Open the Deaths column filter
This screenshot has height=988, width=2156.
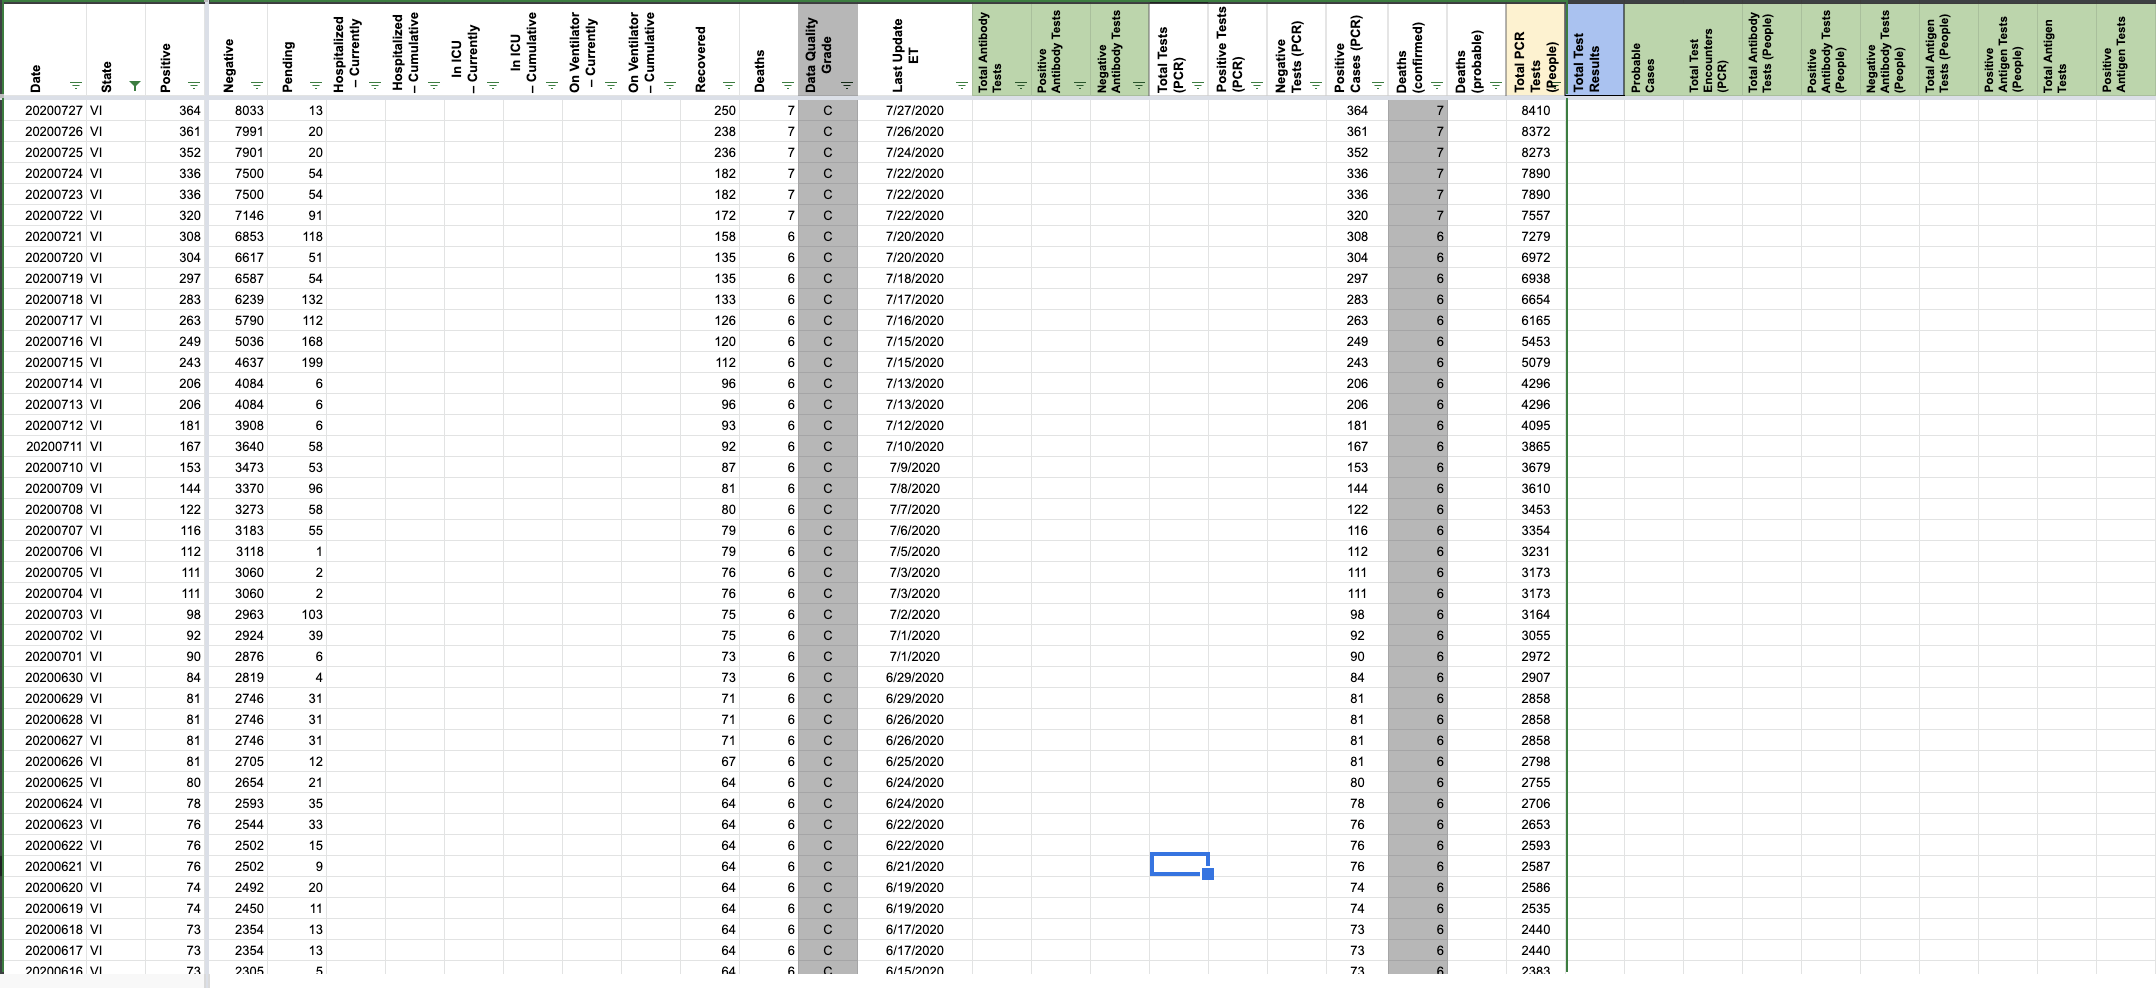788,86
